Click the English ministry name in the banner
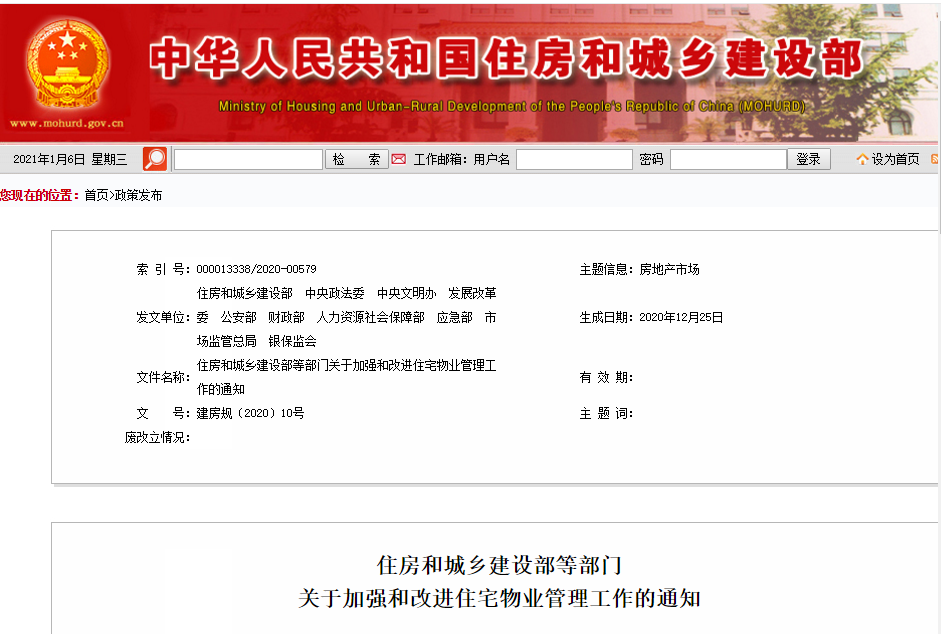 512,106
